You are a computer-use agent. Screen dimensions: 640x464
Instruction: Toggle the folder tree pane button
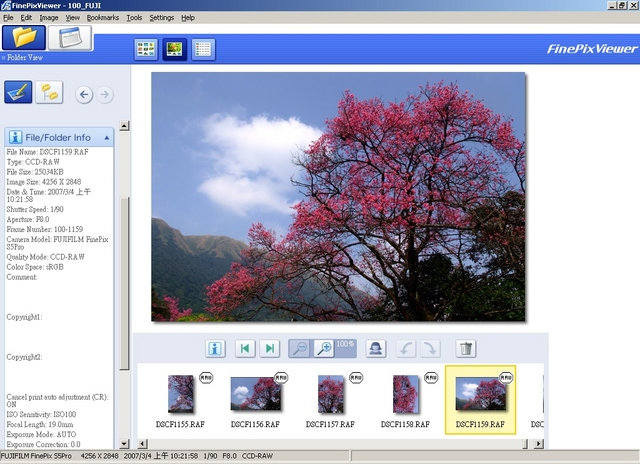pyautogui.click(x=49, y=92)
